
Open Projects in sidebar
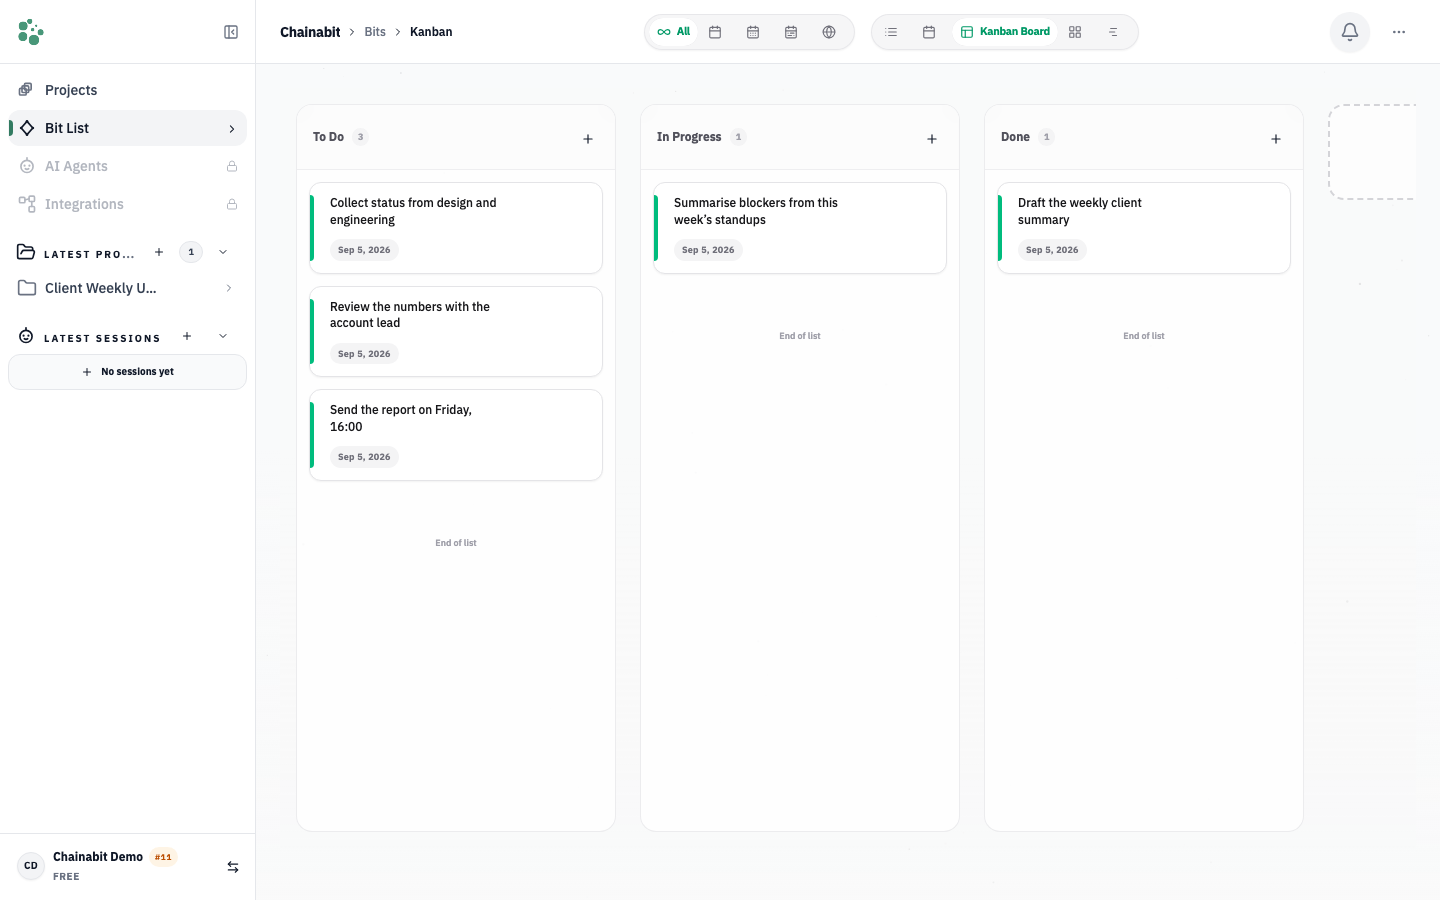pyautogui.click(x=127, y=90)
